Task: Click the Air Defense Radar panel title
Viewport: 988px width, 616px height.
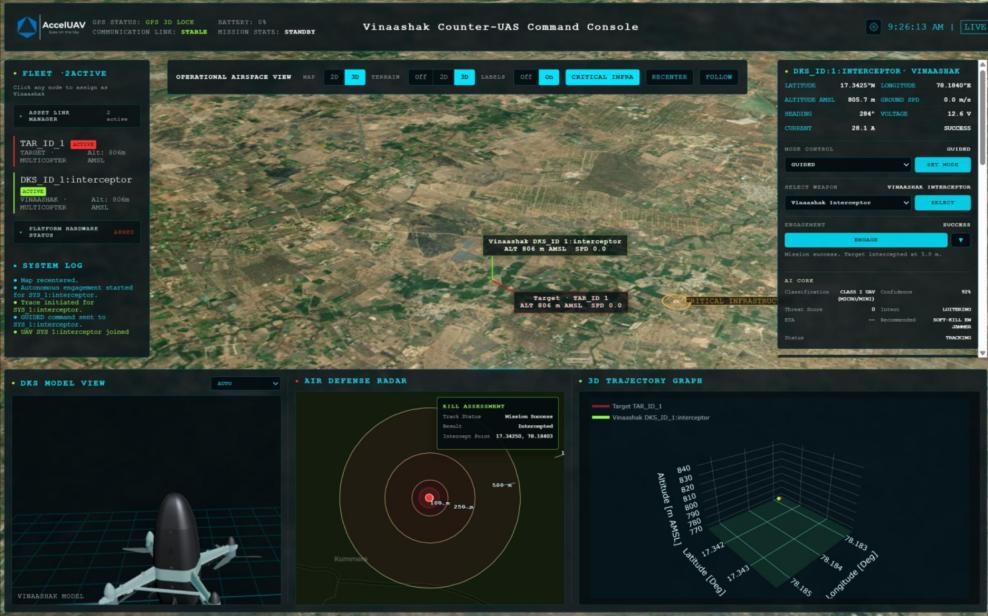Action: tap(355, 380)
